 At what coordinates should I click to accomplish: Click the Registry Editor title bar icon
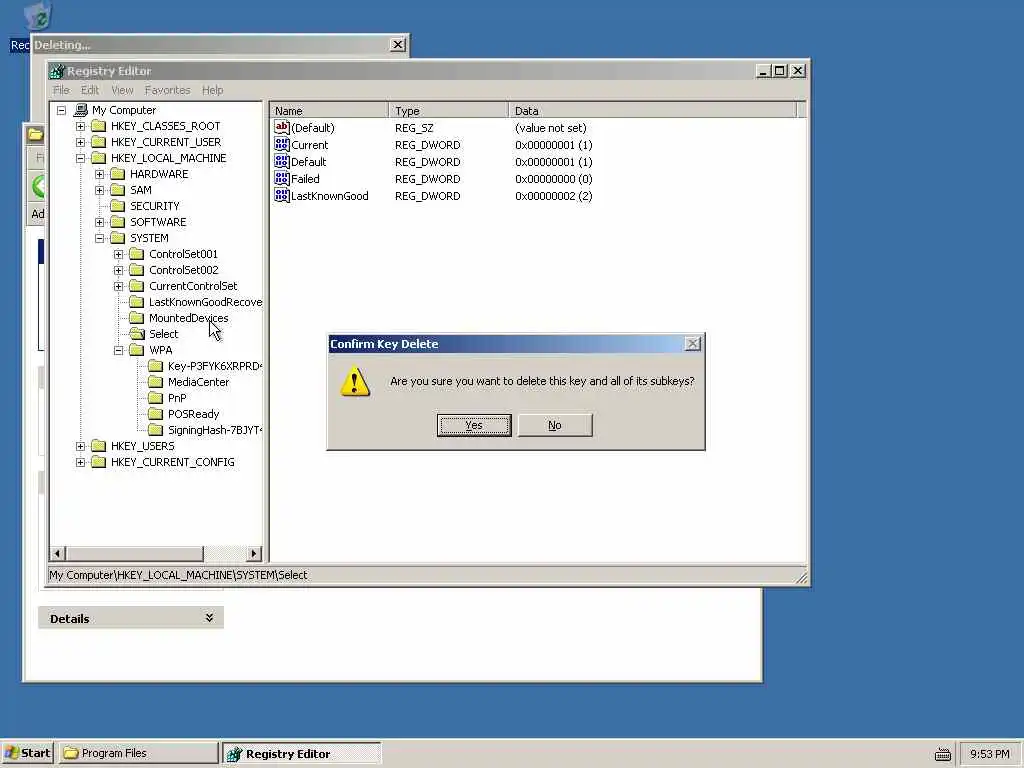(57, 71)
